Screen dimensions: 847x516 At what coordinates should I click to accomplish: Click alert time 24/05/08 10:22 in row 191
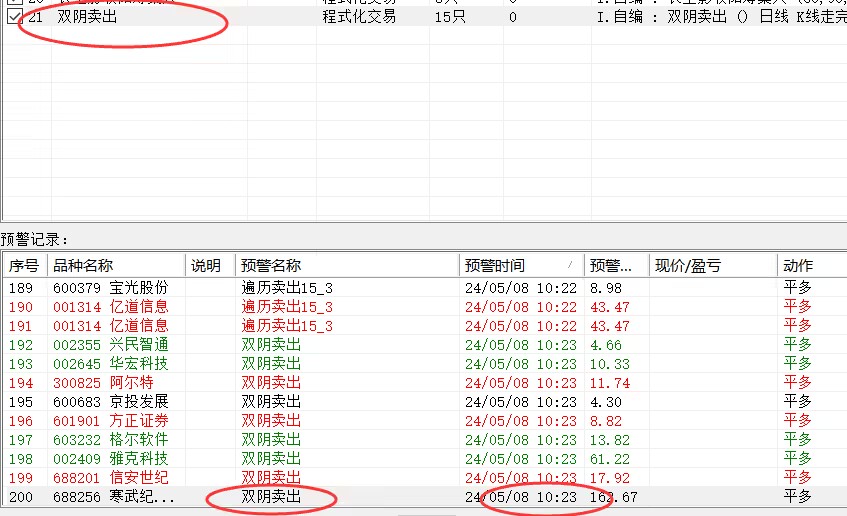click(521, 326)
